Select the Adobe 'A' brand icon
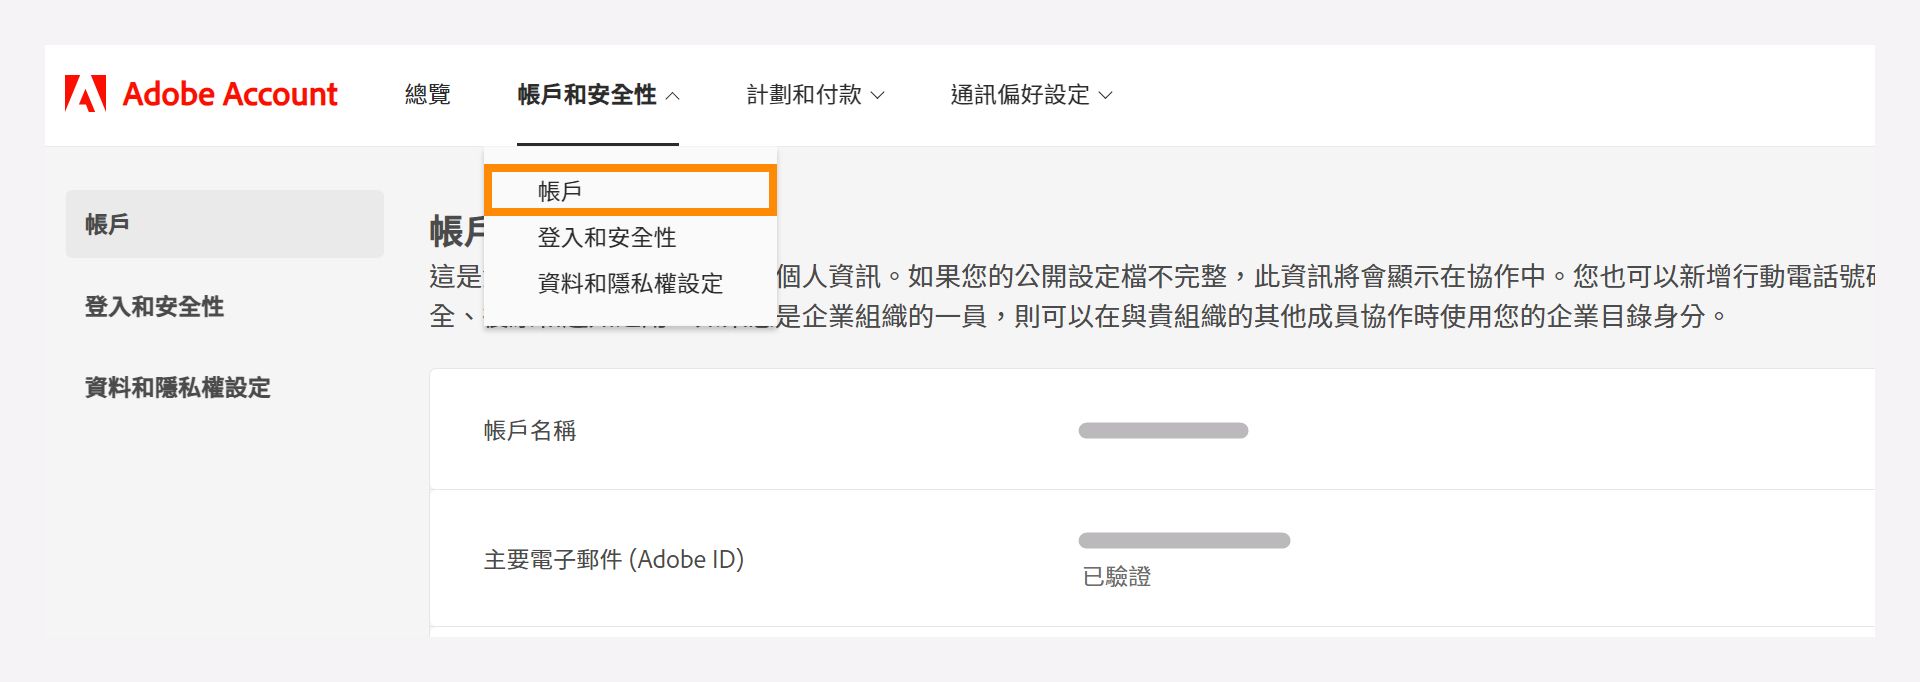 click(x=83, y=94)
